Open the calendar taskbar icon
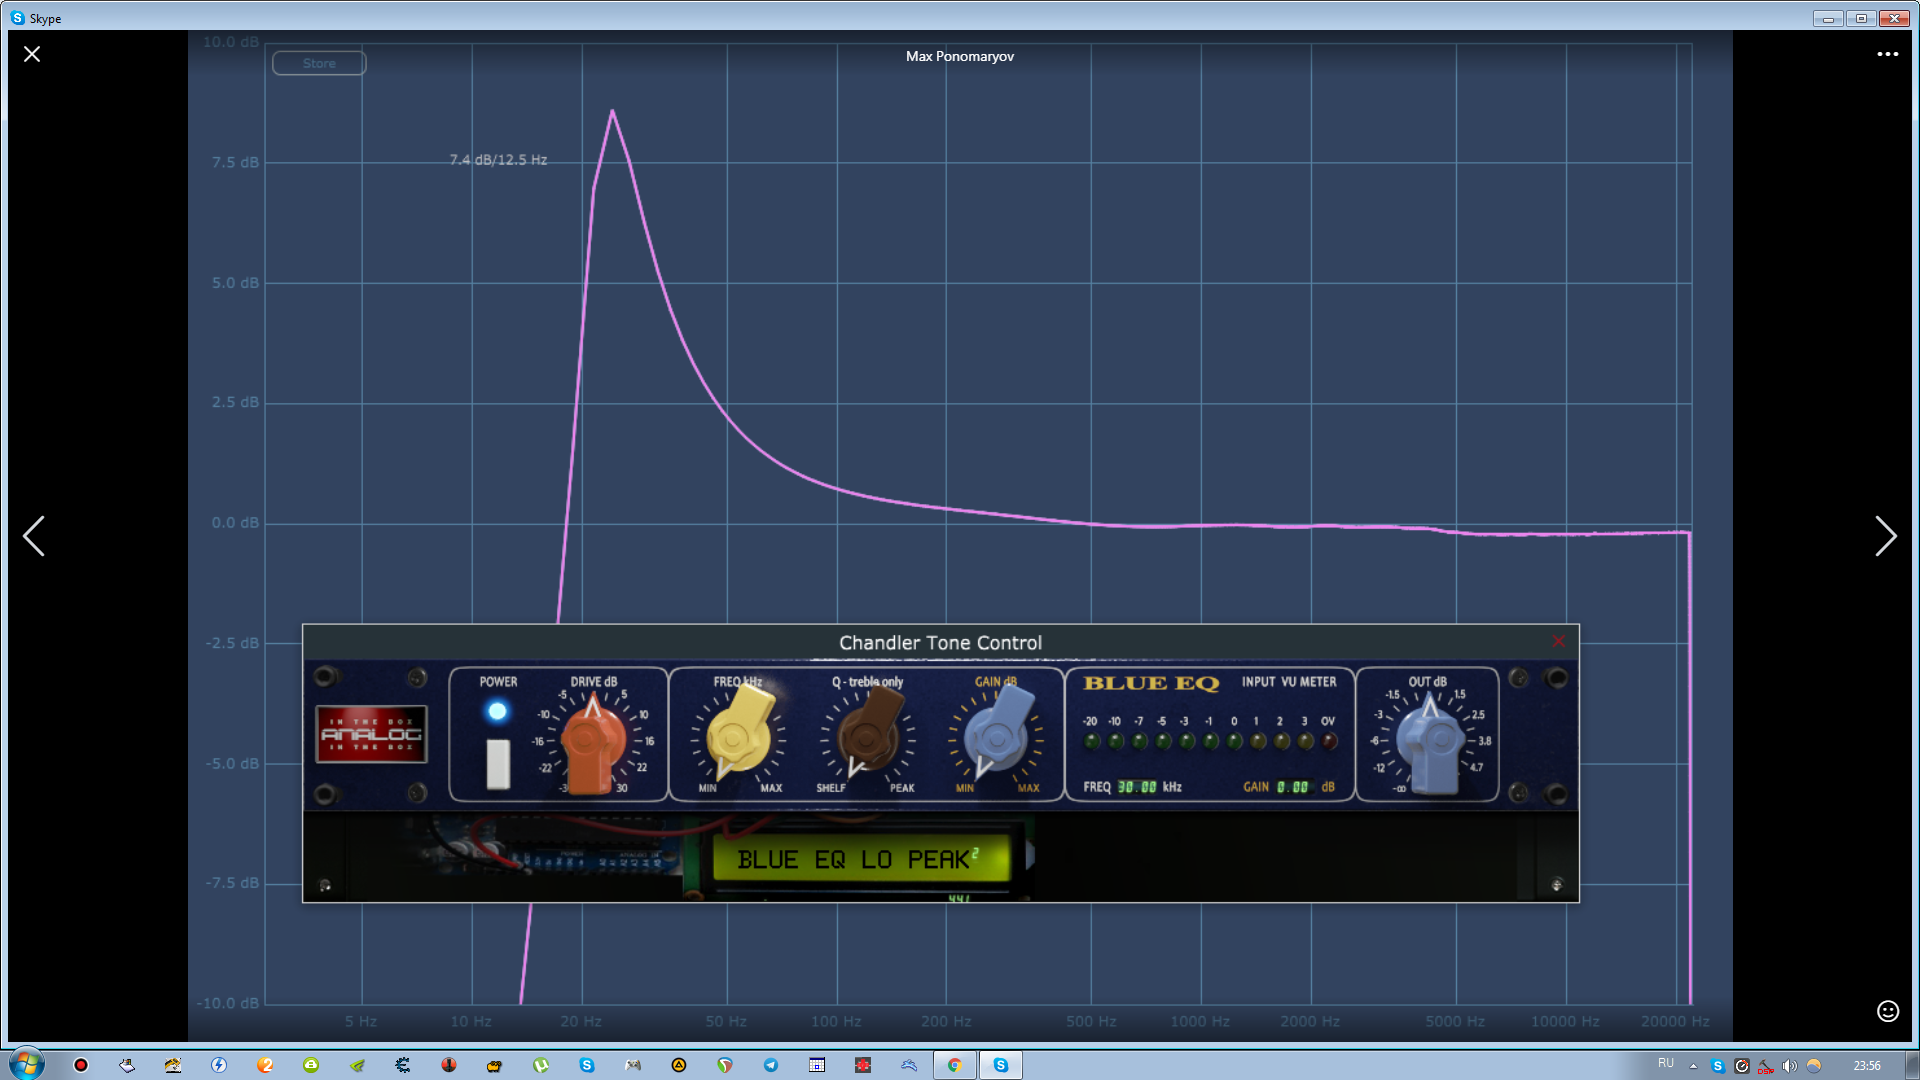The width and height of the screenshot is (1920, 1080). pos(817,1065)
